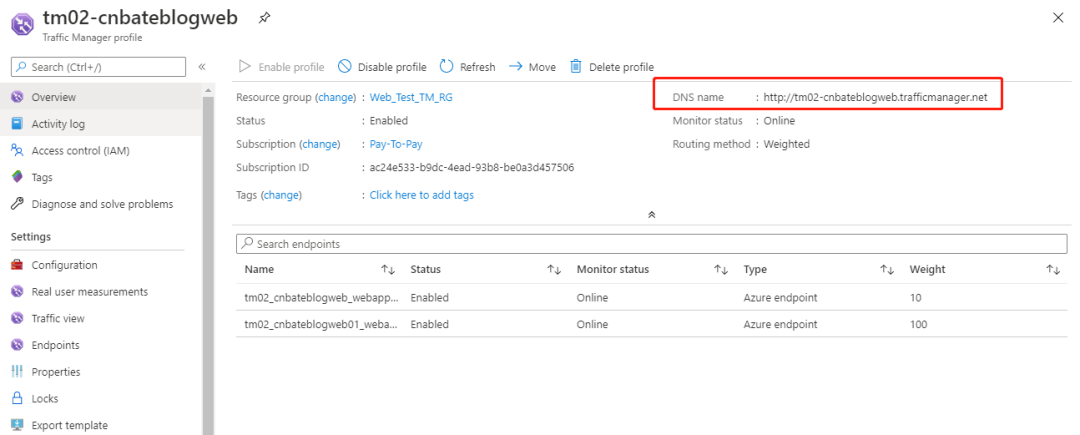Screen dimensions: 1080x435
Task: Click the Traffic view icon
Action: [18, 319]
